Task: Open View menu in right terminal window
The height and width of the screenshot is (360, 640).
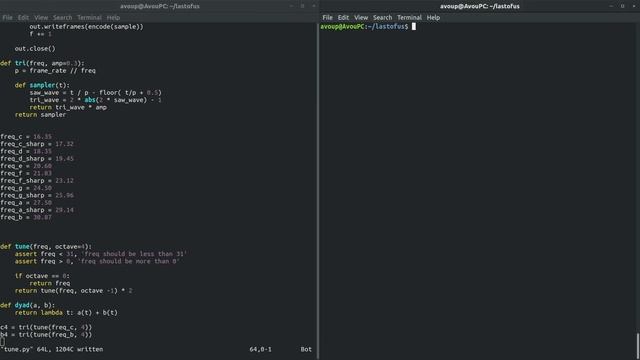Action: (361, 18)
